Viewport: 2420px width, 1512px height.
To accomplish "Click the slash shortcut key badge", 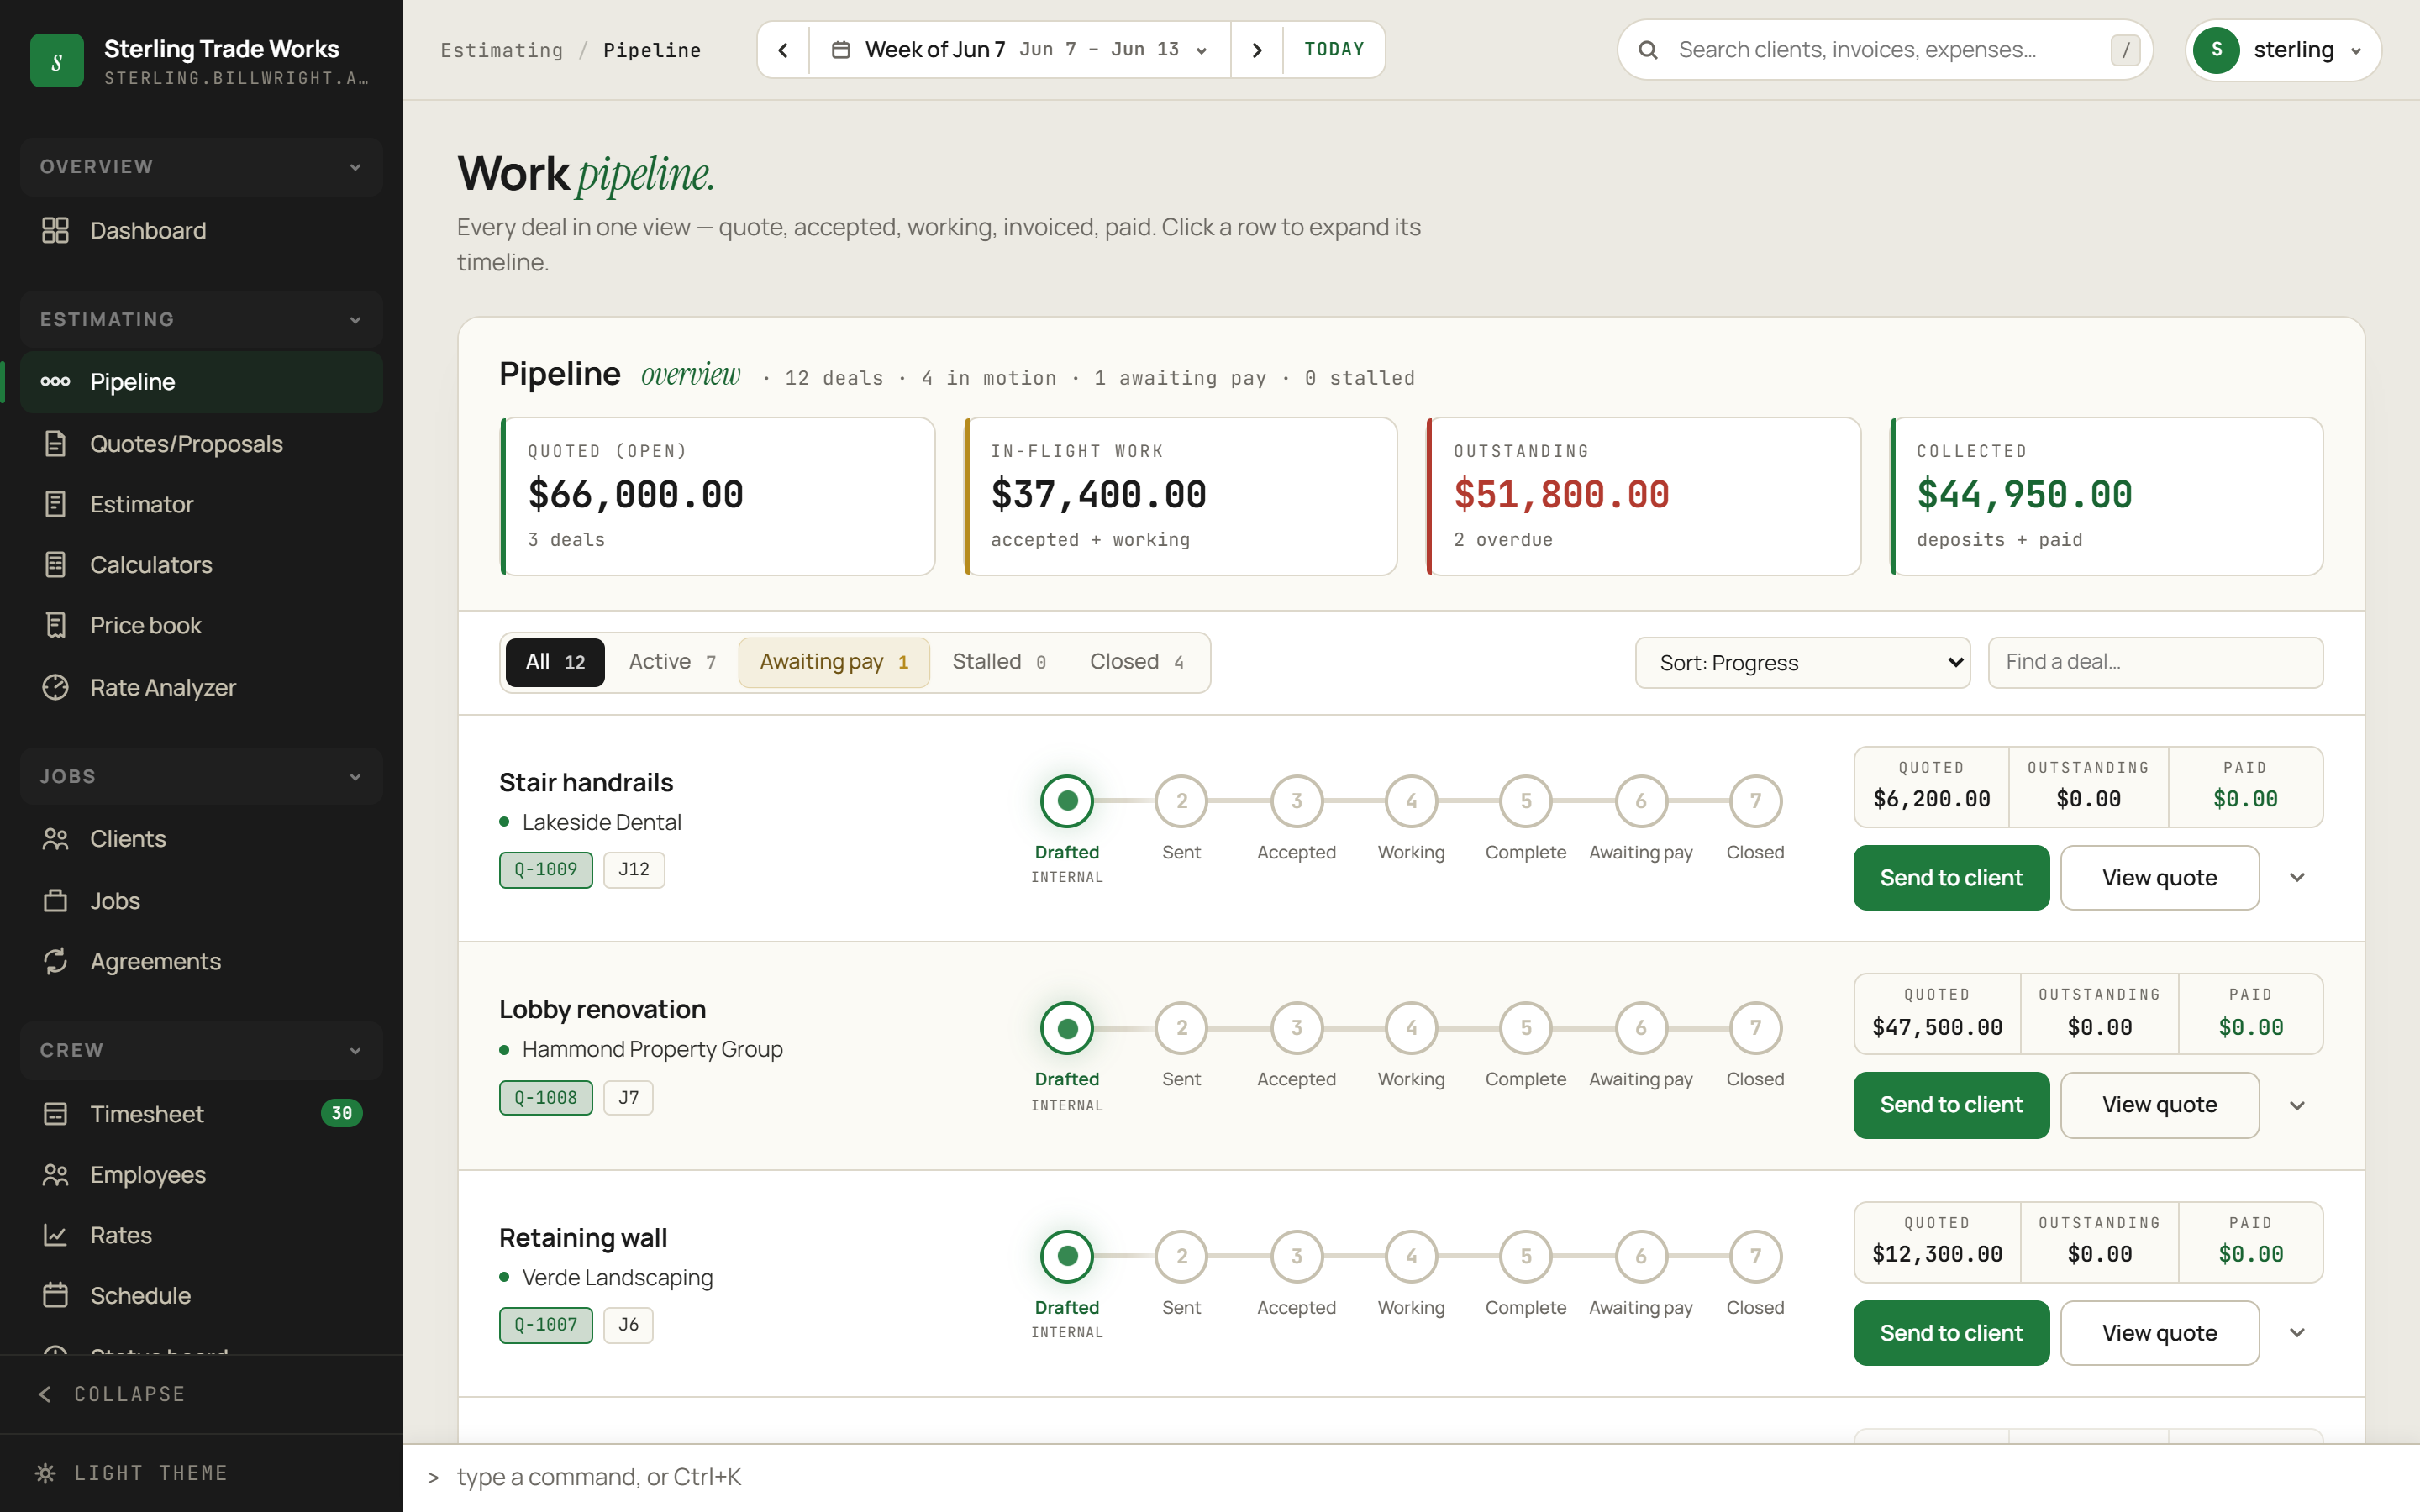I will (x=2125, y=50).
